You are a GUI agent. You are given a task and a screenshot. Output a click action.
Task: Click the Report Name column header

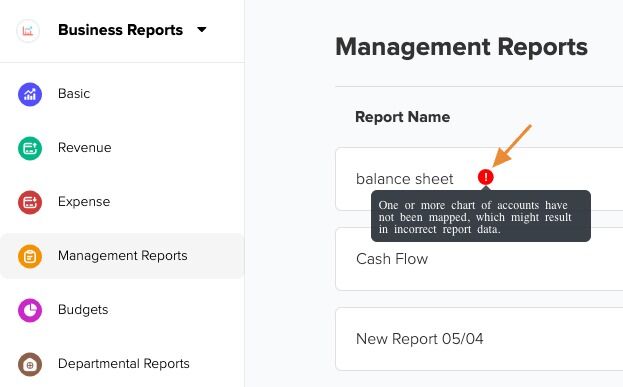402,117
